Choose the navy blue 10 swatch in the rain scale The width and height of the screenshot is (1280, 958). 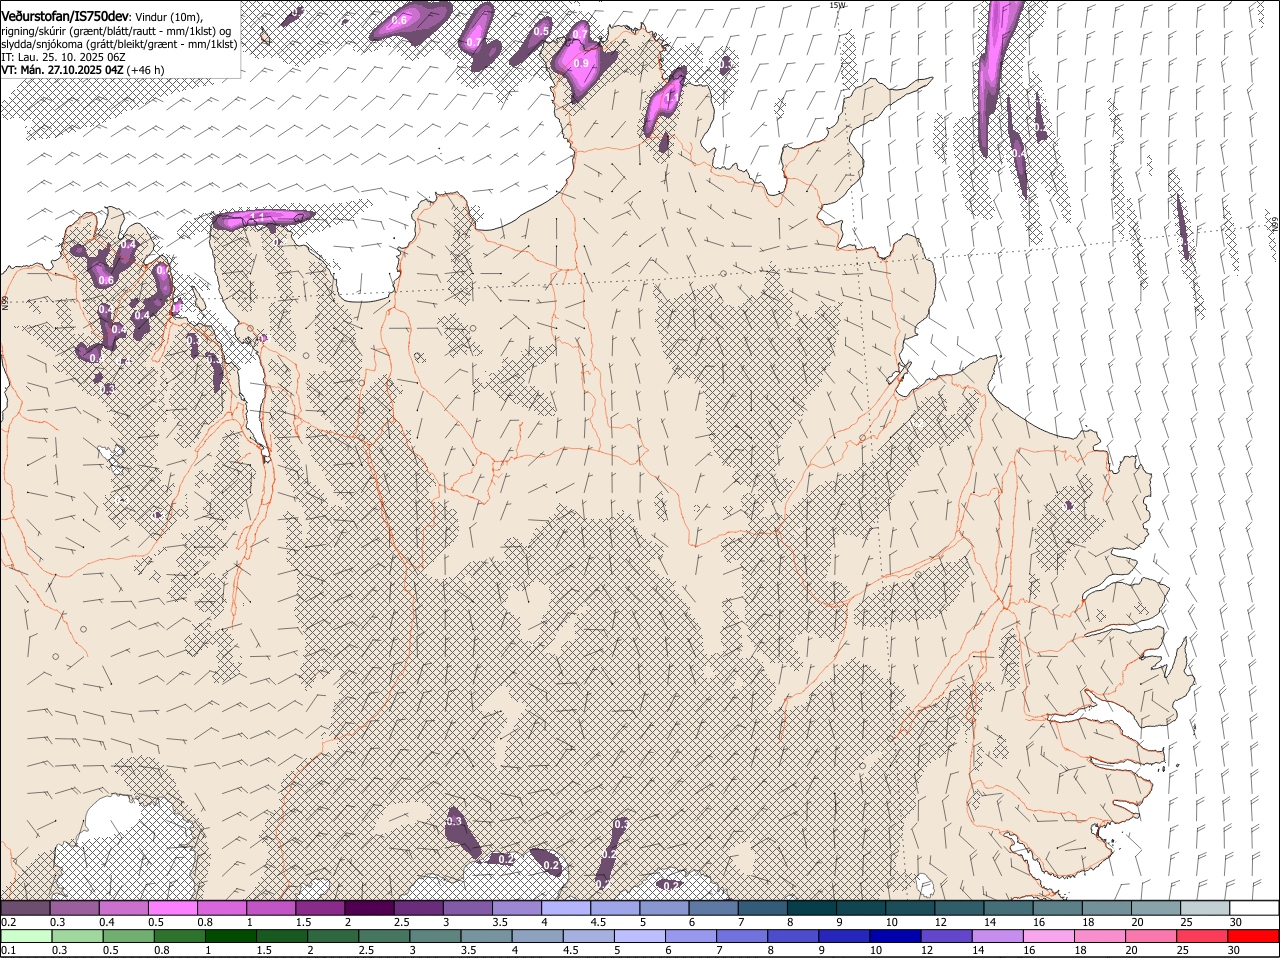click(896, 936)
